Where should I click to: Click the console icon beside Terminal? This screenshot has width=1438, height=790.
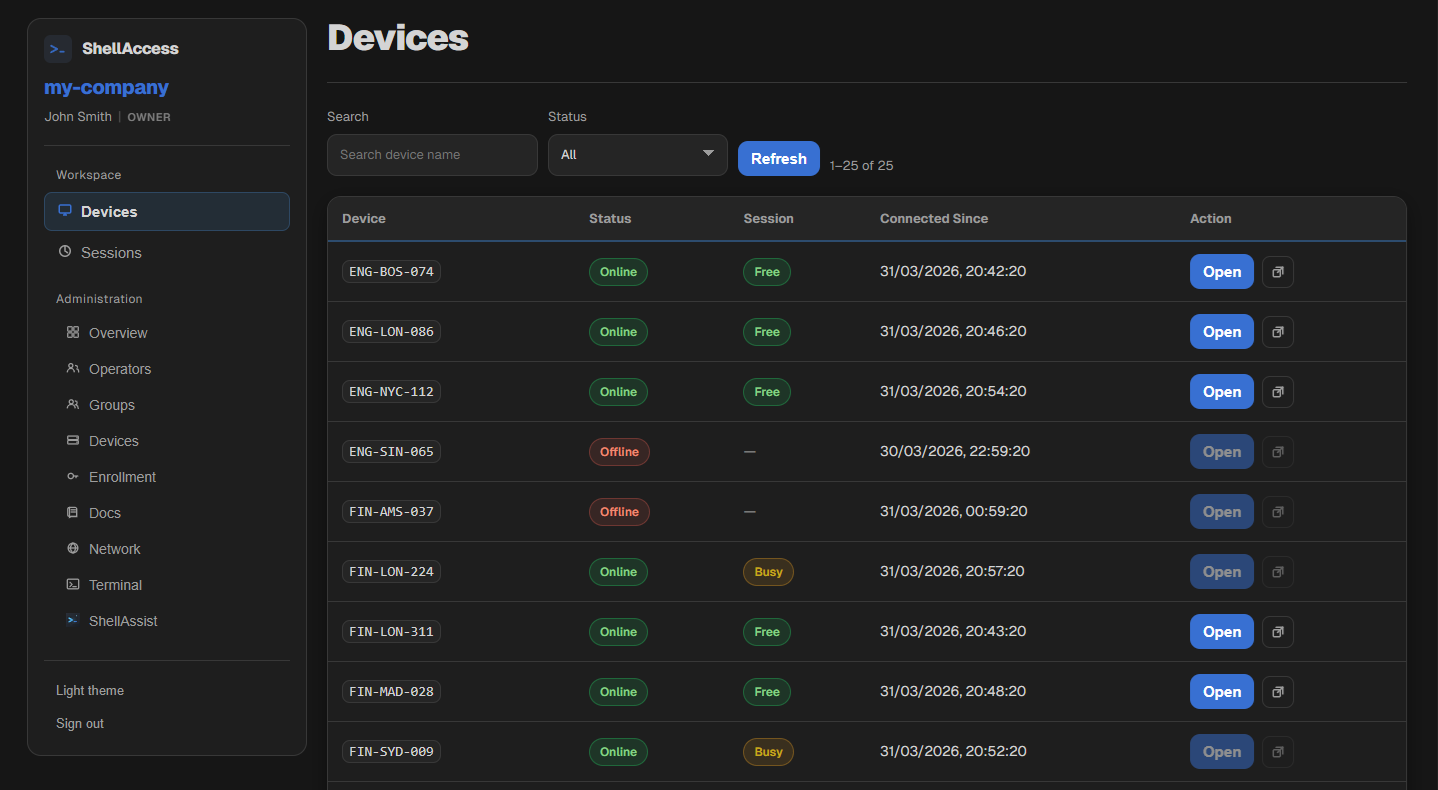click(73, 584)
